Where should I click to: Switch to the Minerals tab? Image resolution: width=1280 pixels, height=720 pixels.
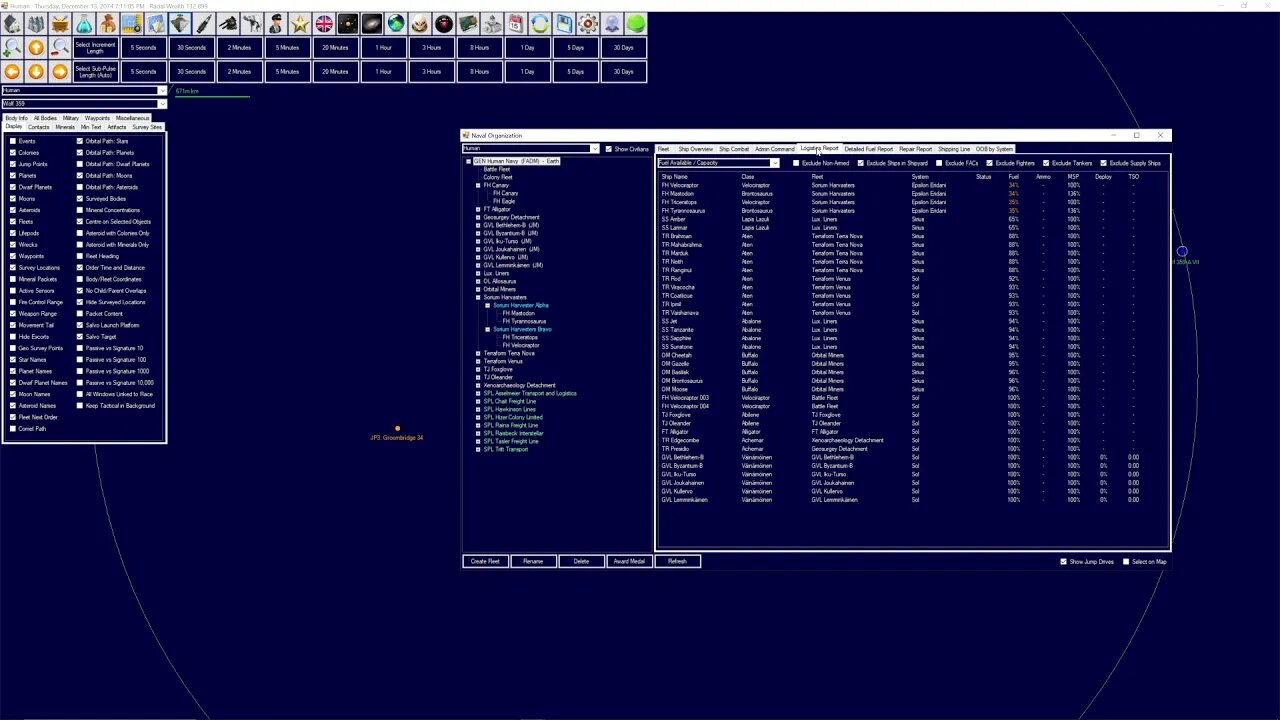point(65,127)
